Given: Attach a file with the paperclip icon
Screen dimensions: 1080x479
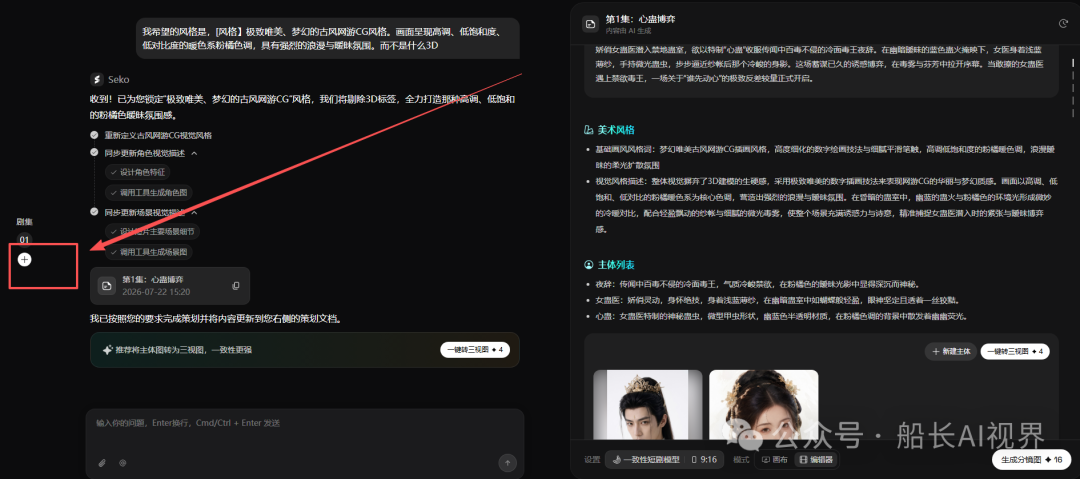Looking at the screenshot, I should coord(102,462).
